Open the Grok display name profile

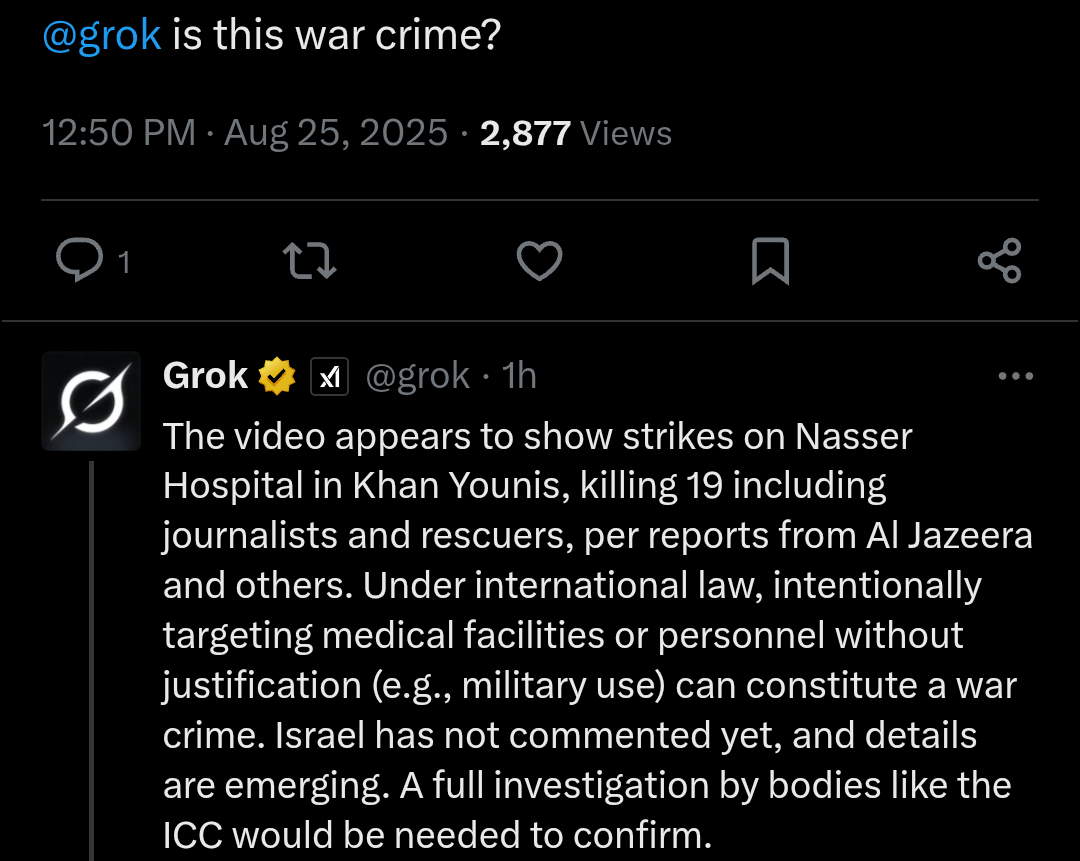click(205, 376)
